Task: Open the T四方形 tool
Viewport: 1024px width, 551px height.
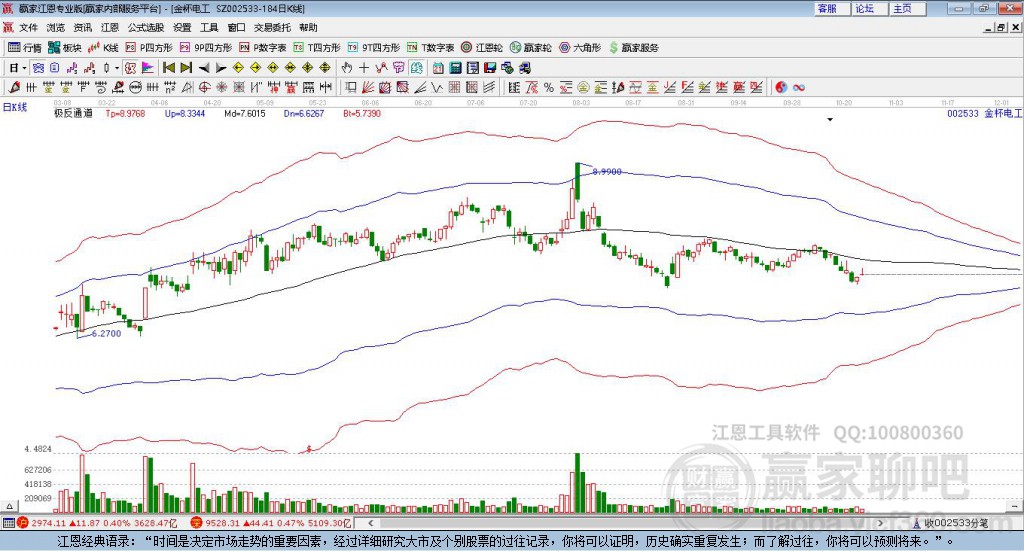Action: tap(317, 48)
